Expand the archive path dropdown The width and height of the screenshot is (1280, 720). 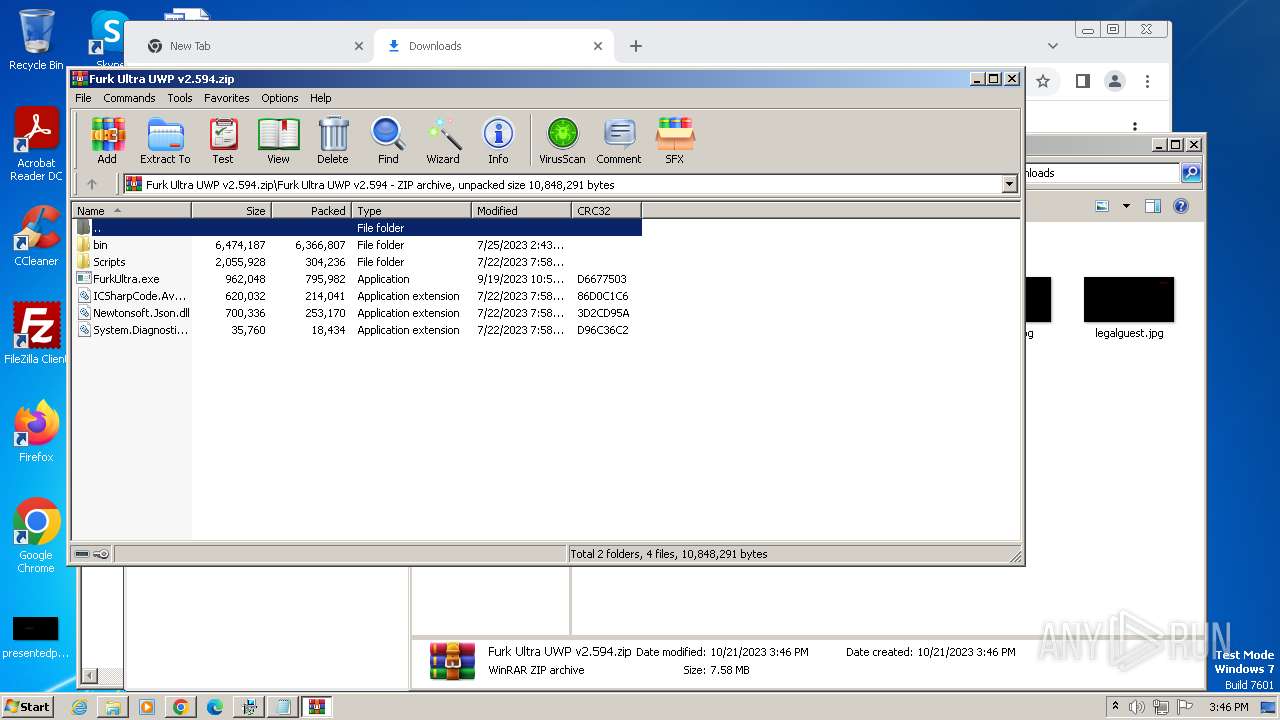pos(1009,184)
